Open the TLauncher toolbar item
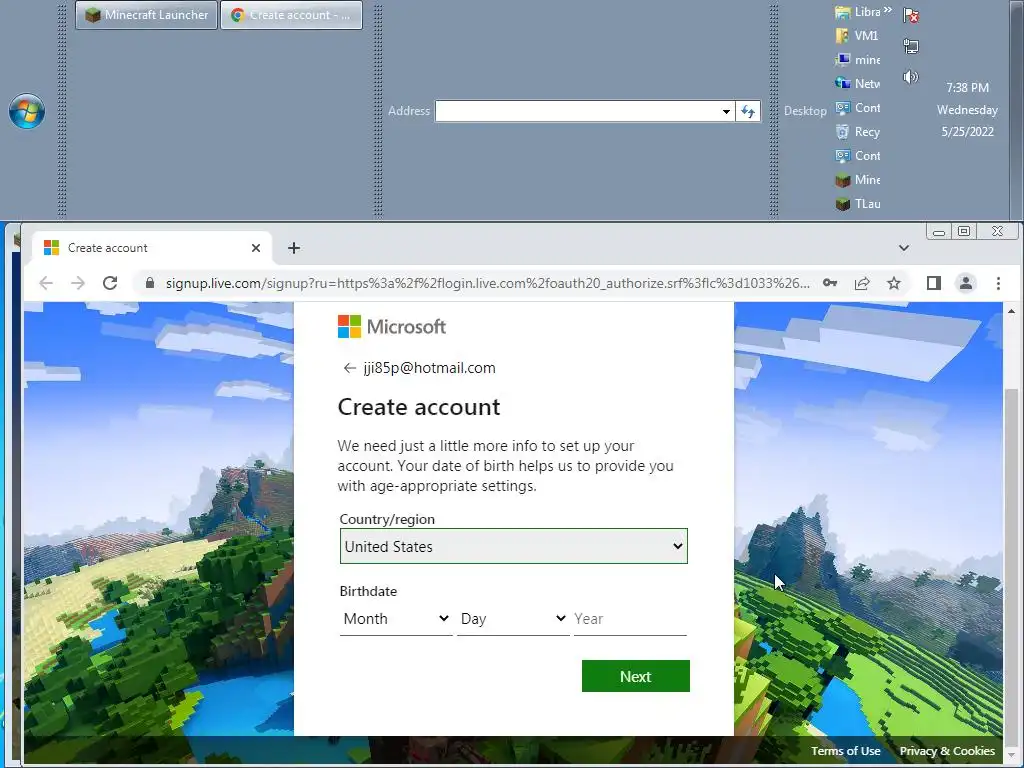The height and width of the screenshot is (768, 1024). click(x=857, y=204)
